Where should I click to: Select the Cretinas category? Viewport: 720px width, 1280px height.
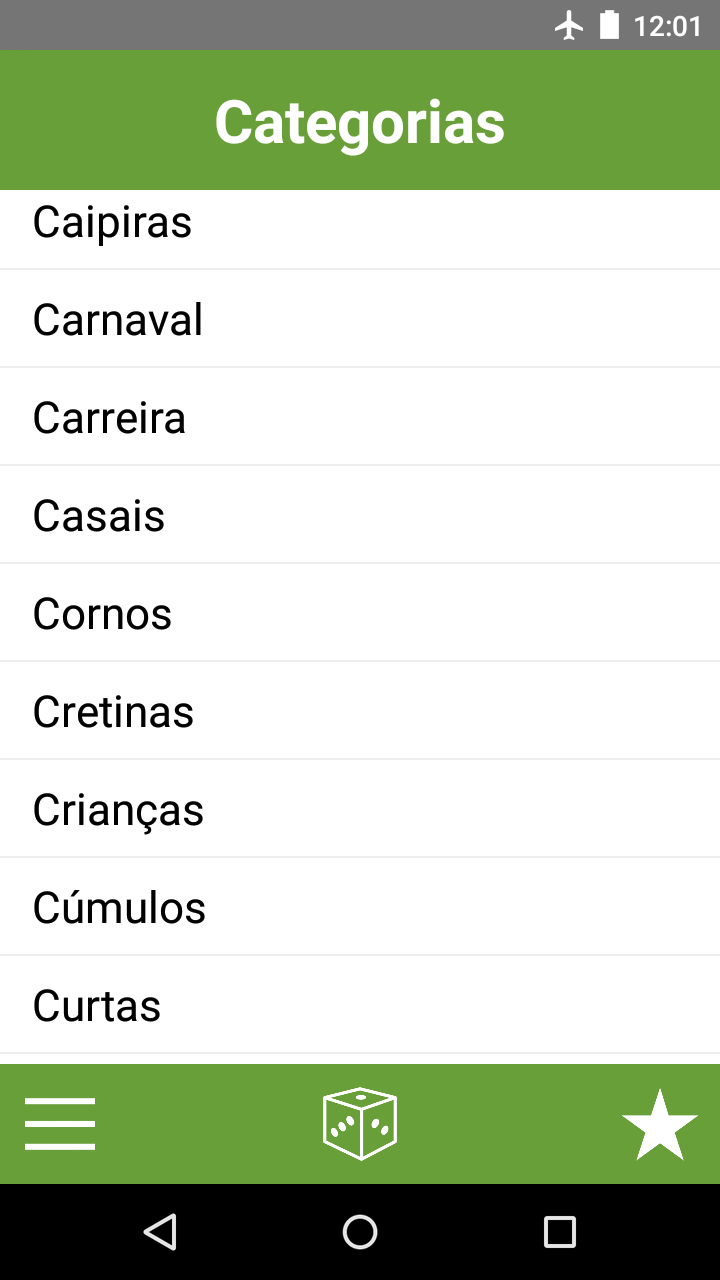[360, 711]
